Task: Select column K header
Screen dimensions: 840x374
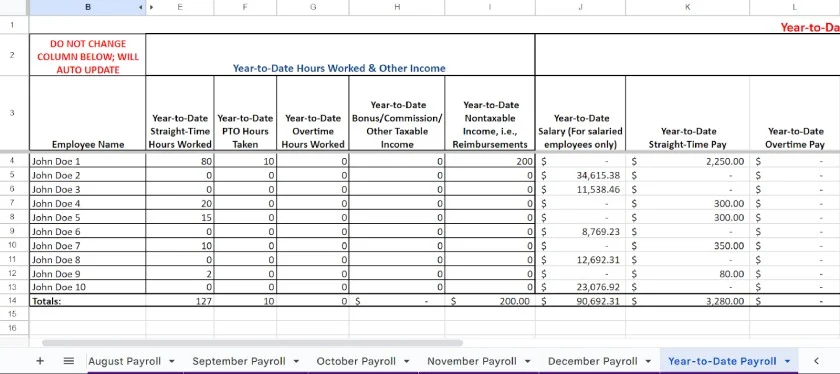Action: click(687, 7)
